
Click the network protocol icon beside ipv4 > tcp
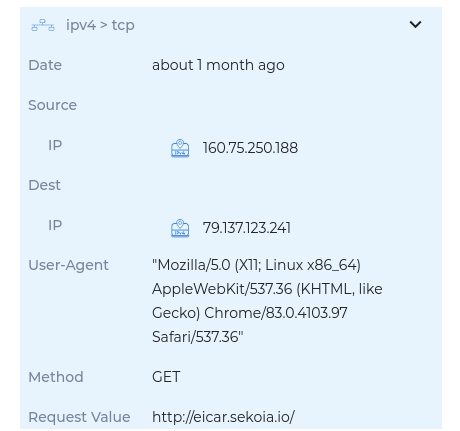43,25
